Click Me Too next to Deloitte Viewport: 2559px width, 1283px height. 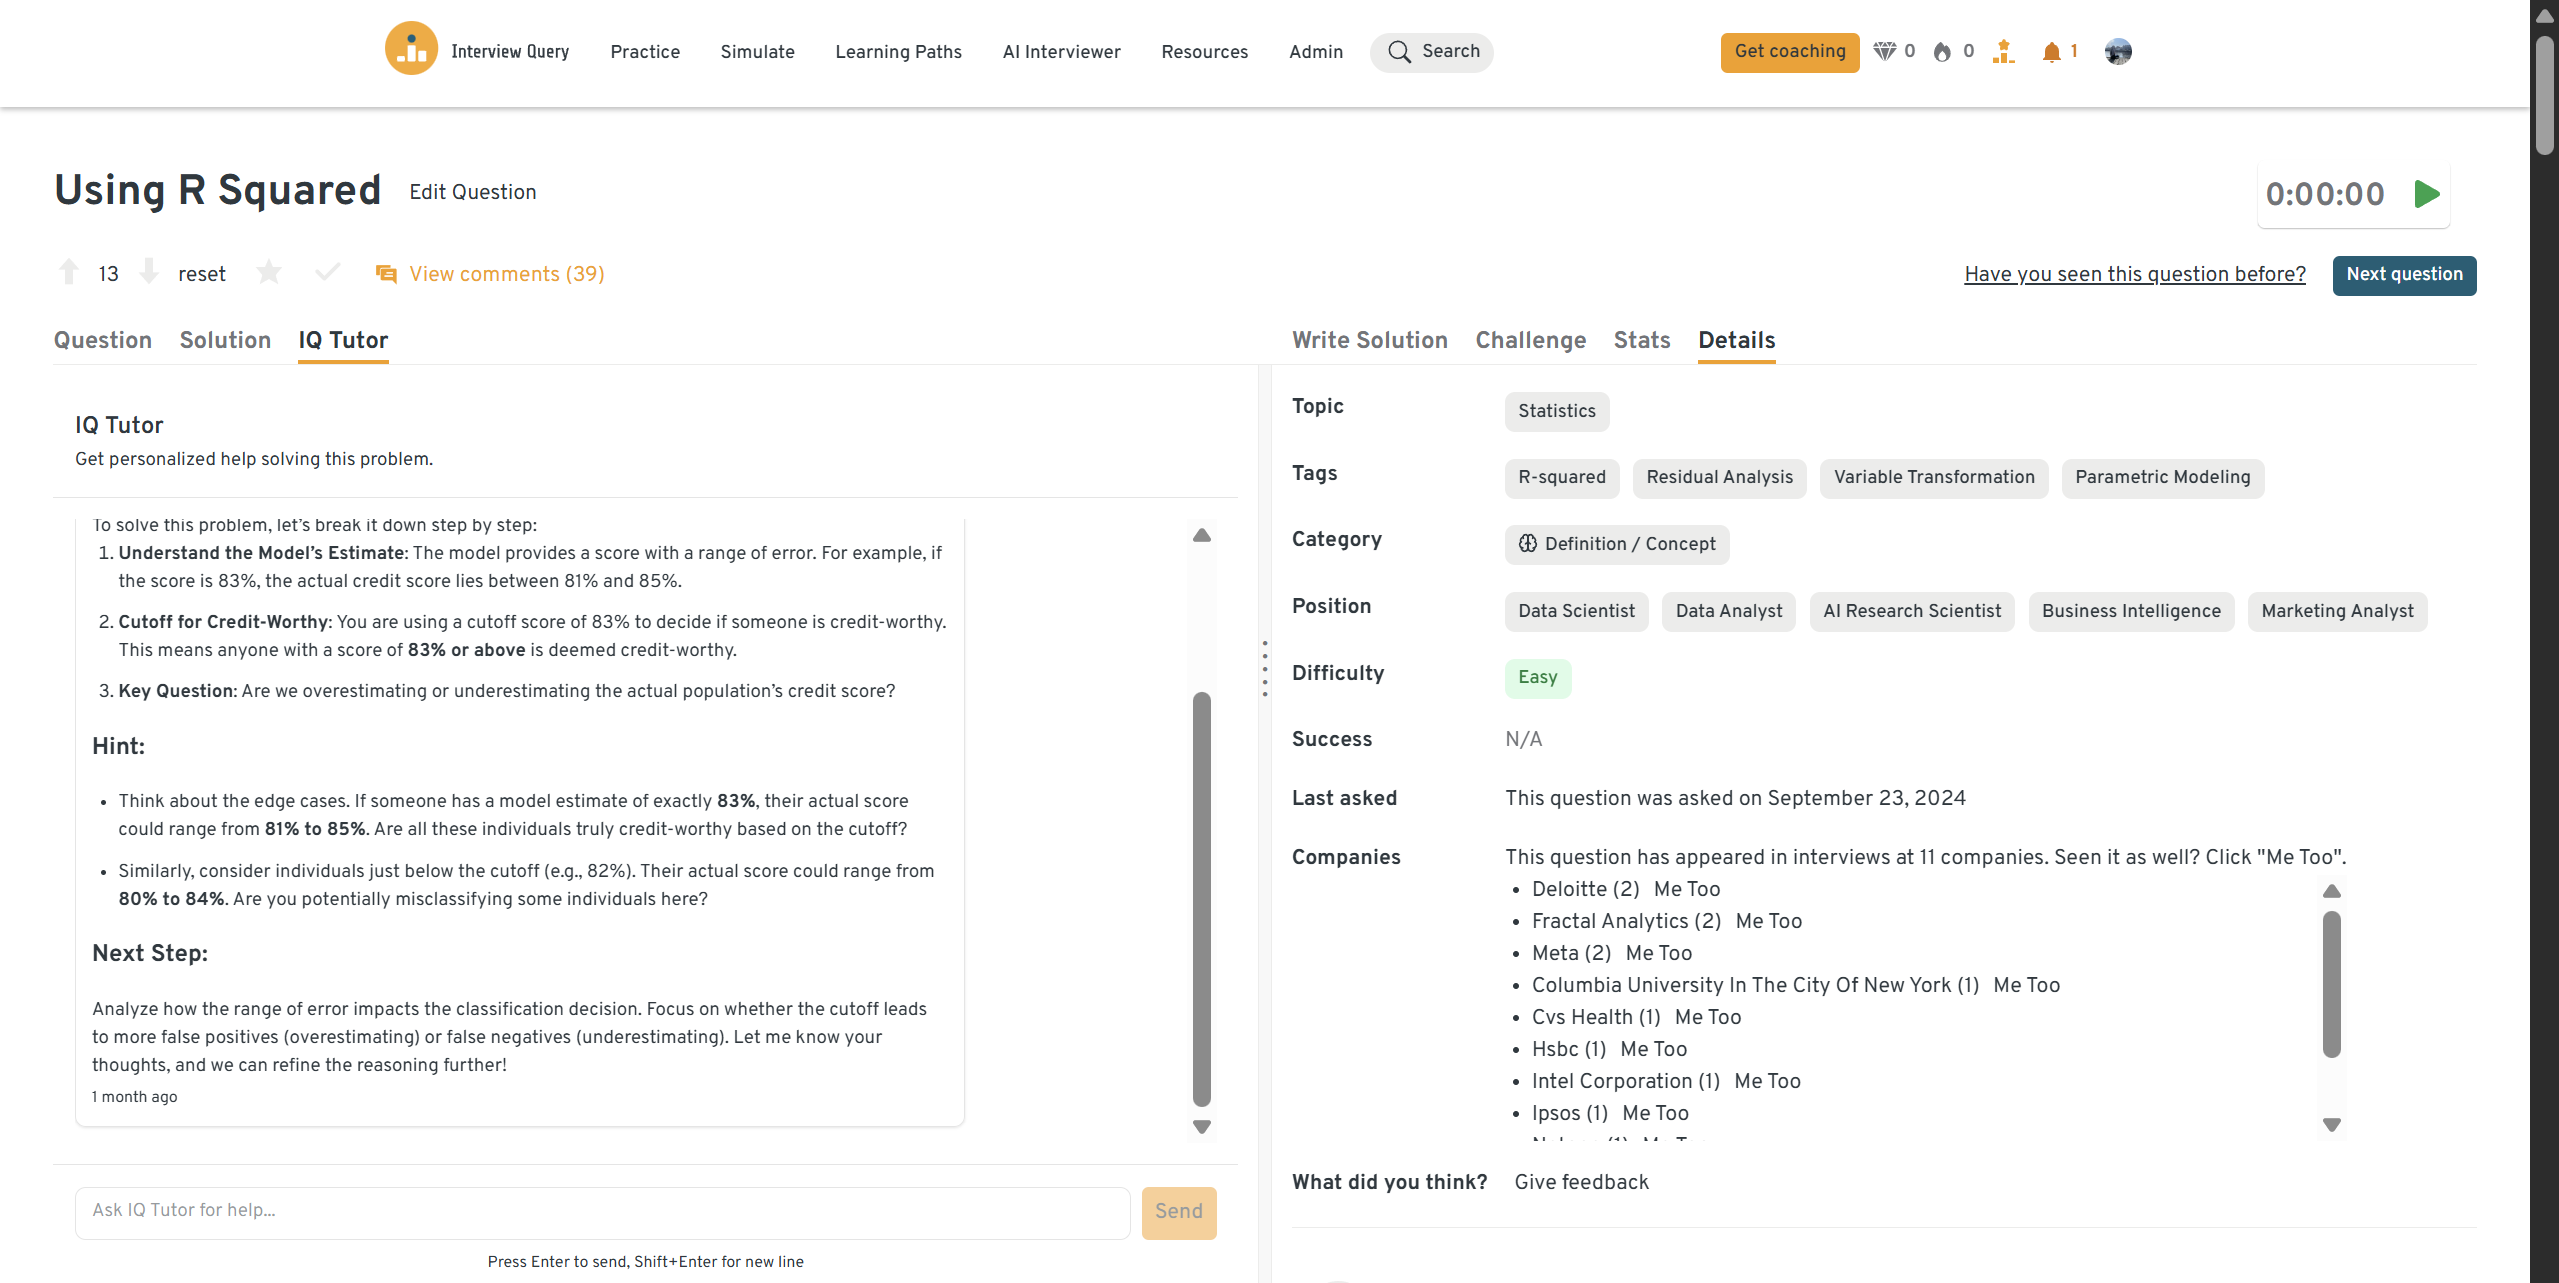1687,889
